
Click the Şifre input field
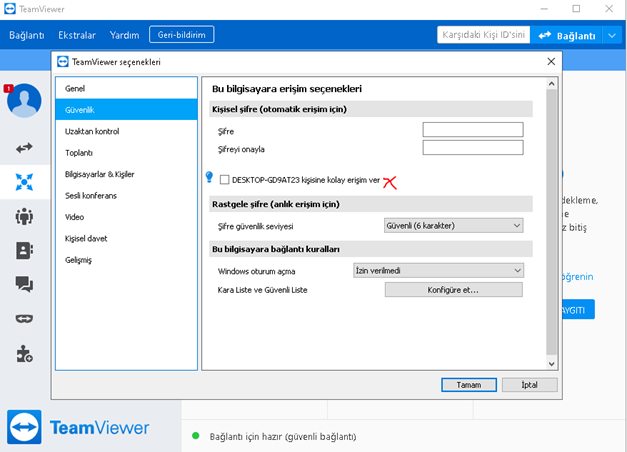pyautogui.click(x=473, y=130)
